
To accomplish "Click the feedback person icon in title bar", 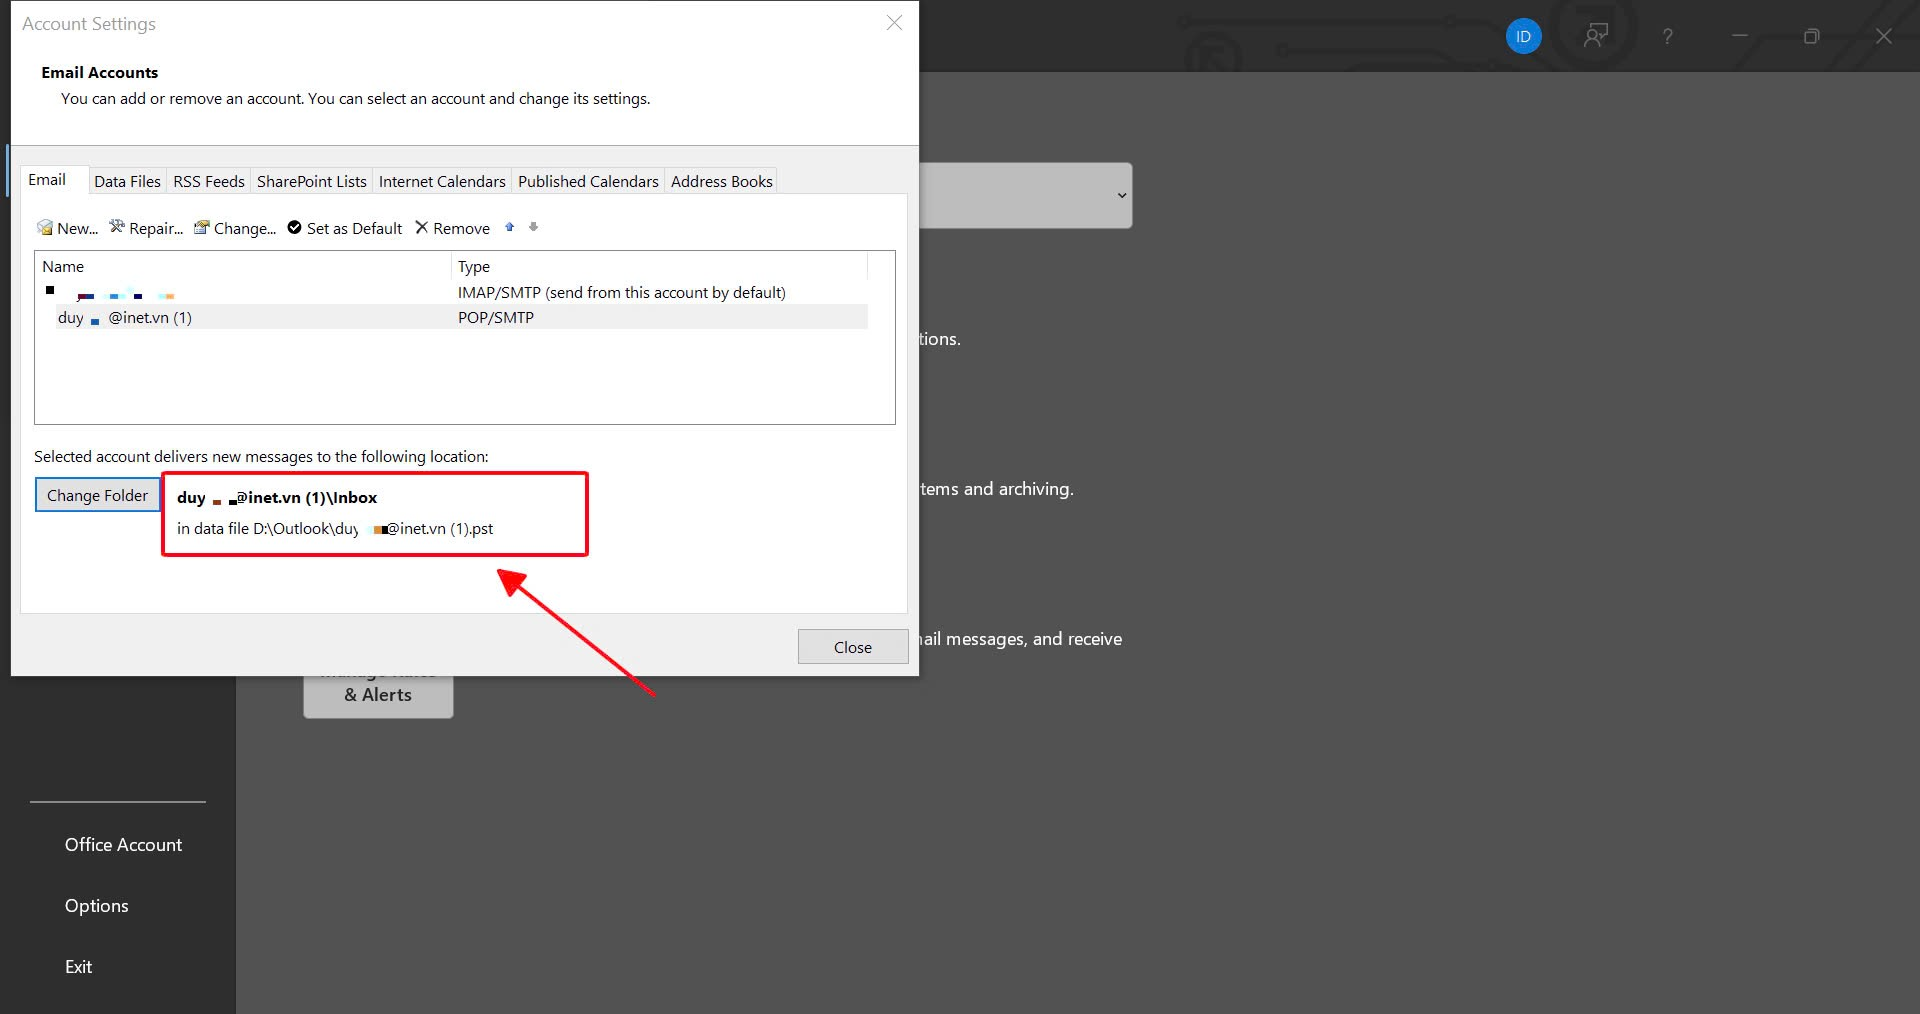I will click(1596, 36).
